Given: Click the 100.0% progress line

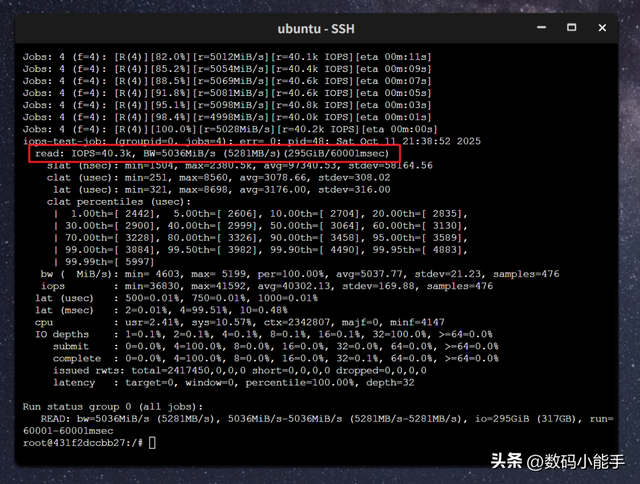Looking at the screenshot, I should coord(230,129).
